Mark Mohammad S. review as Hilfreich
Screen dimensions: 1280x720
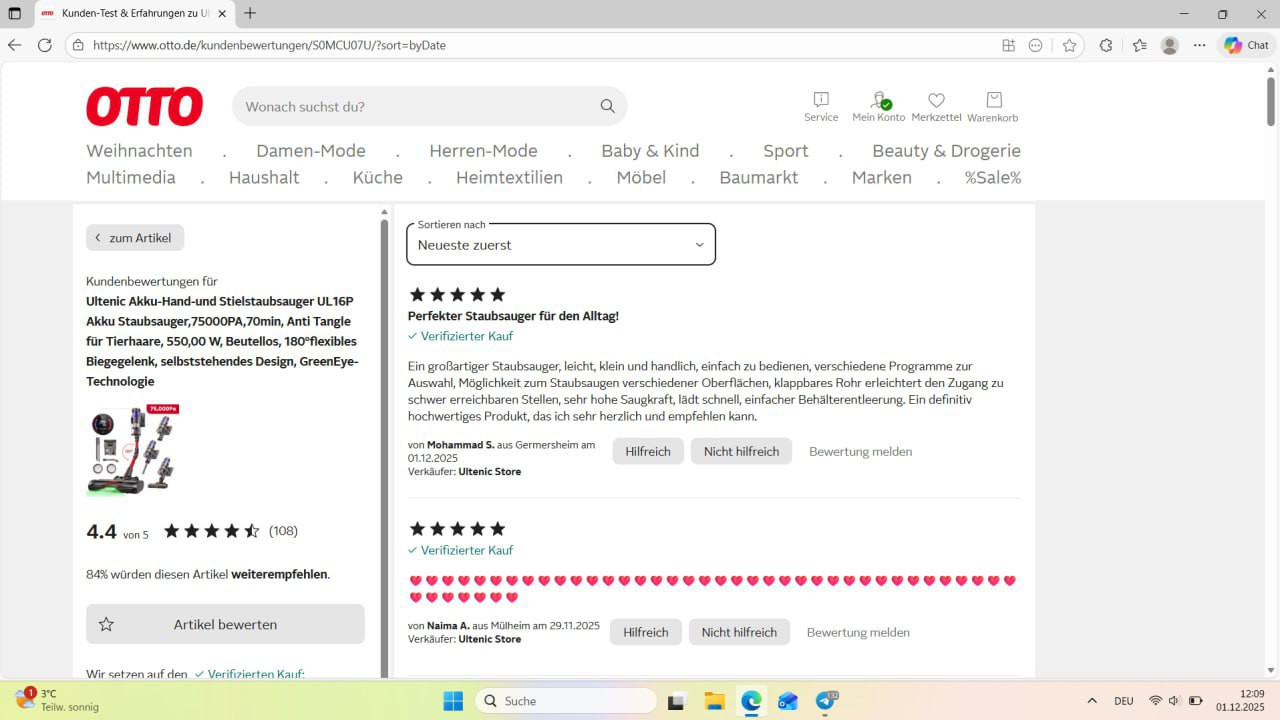[x=648, y=451]
